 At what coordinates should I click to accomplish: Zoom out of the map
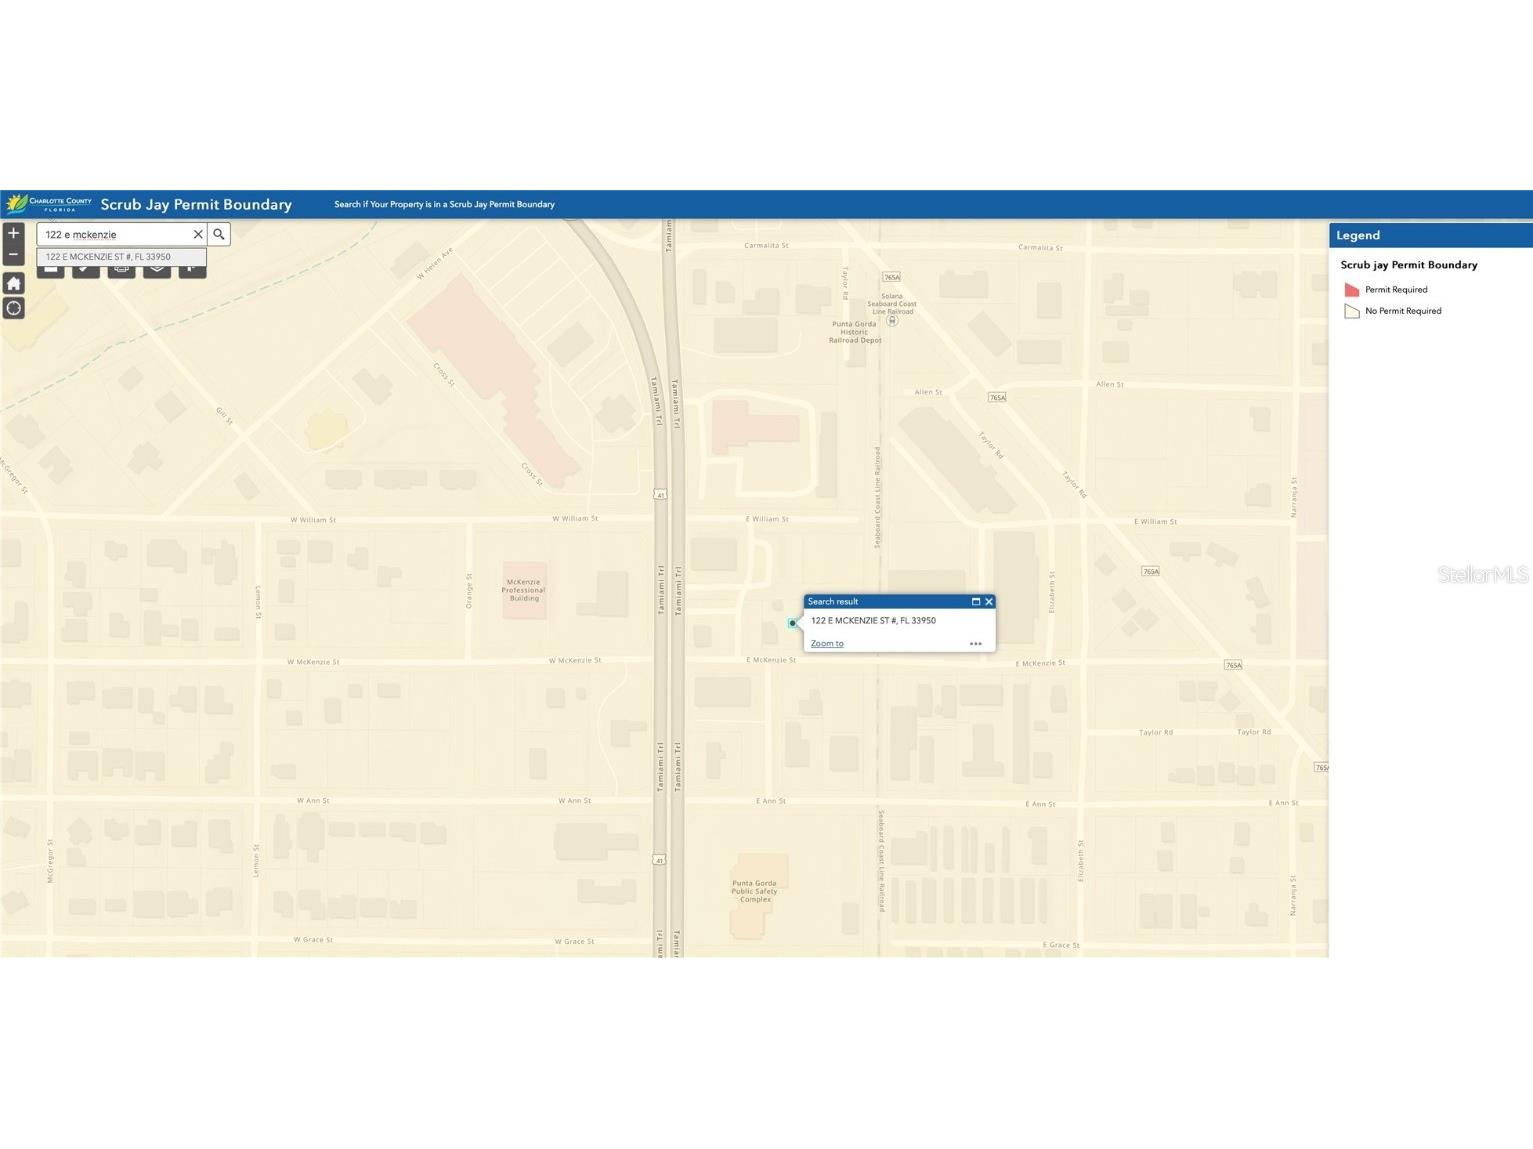13,255
